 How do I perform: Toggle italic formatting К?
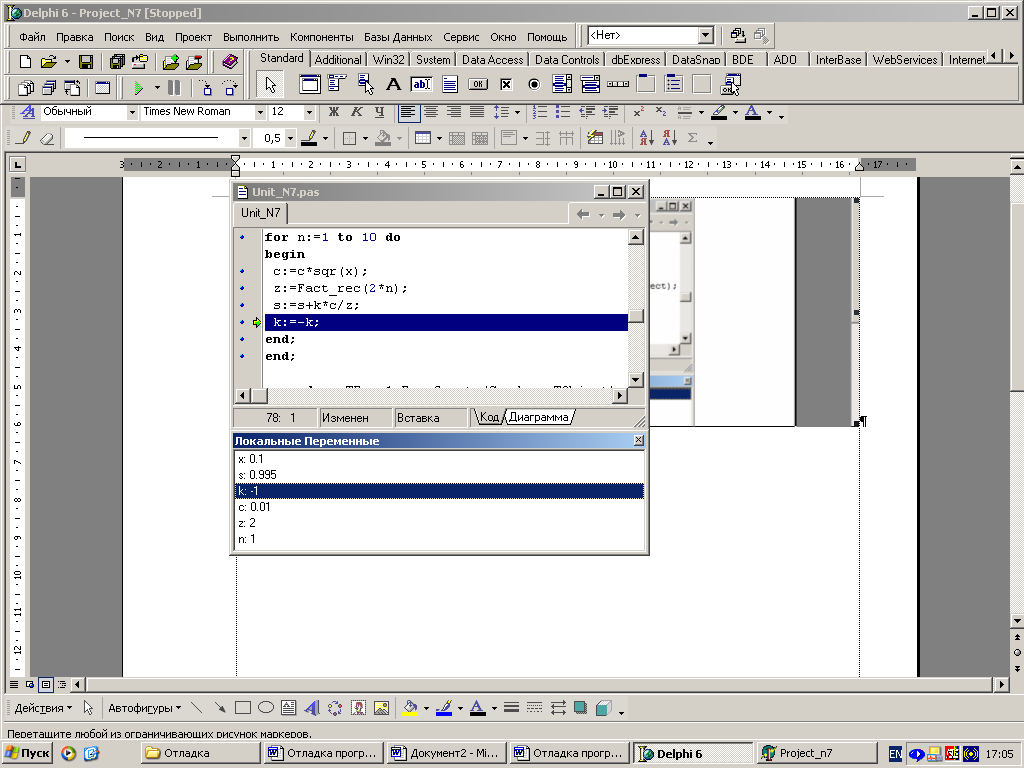[357, 112]
